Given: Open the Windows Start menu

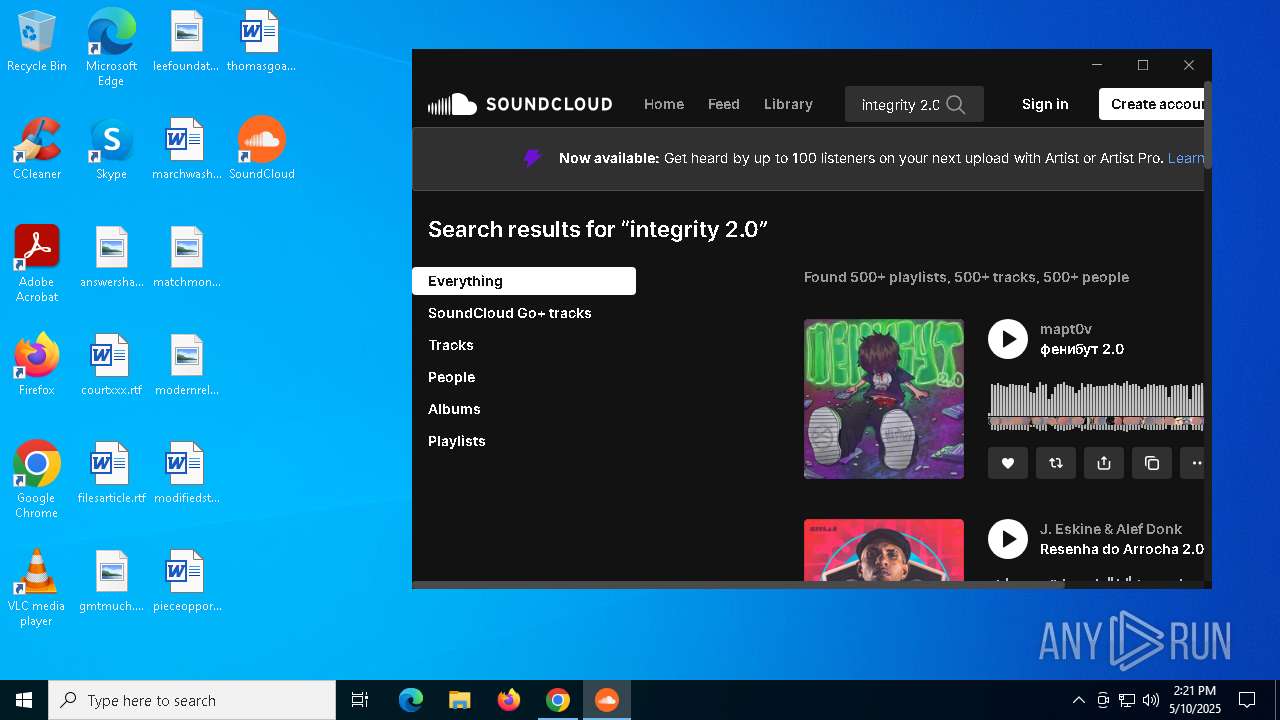Looking at the screenshot, I should point(24,700).
